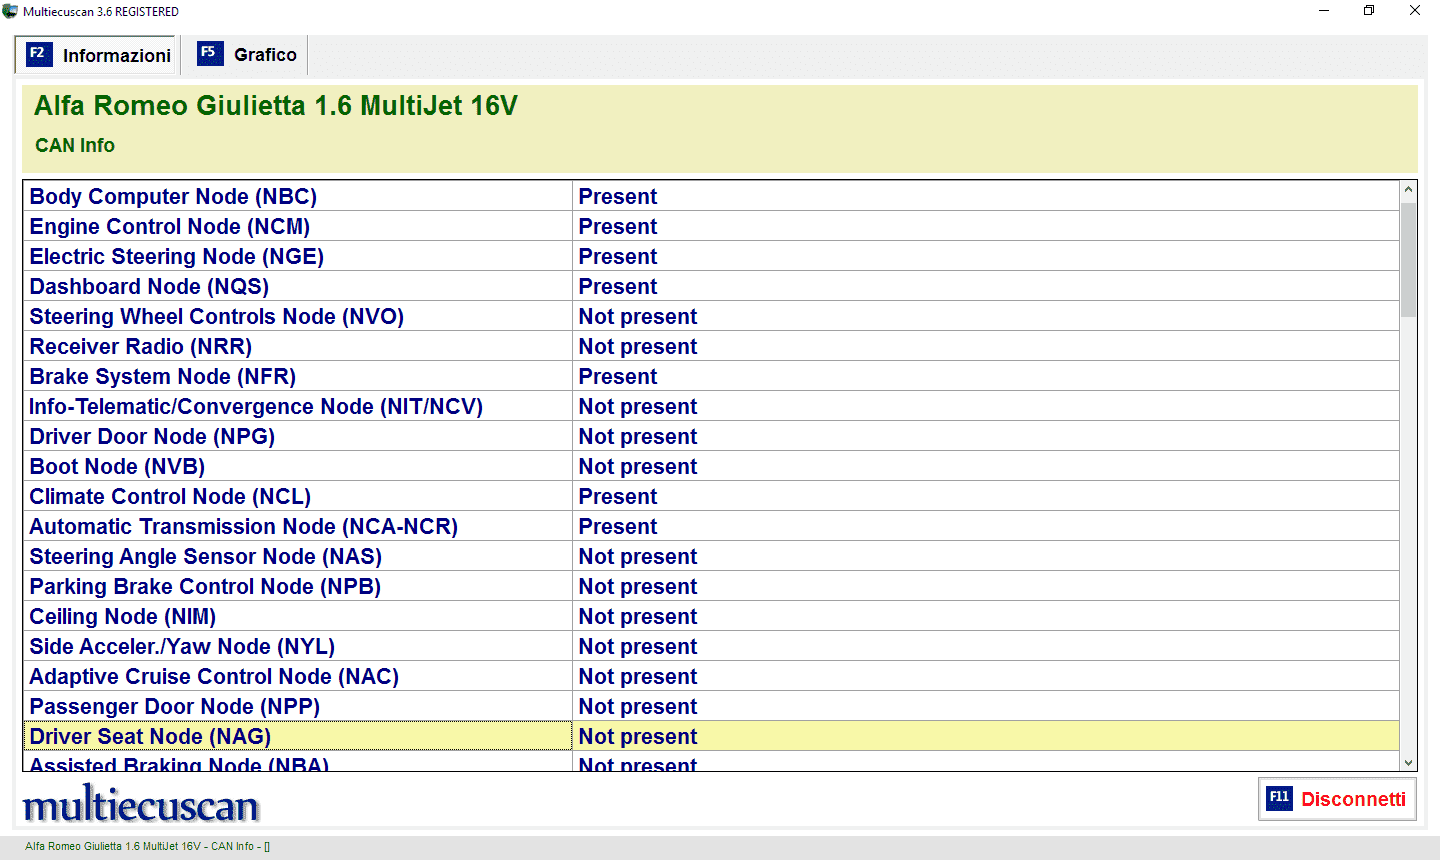This screenshot has width=1440, height=860.
Task: Select Automatic Transmission Node (NCA-NCR) row
Action: (x=710, y=526)
